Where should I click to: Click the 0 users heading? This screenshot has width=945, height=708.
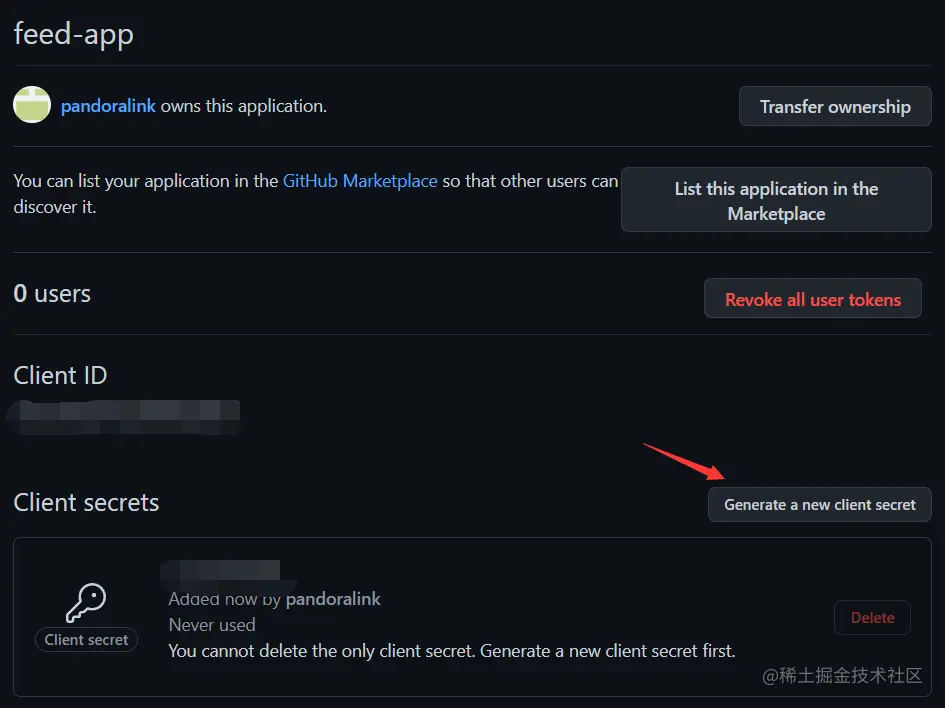pyautogui.click(x=52, y=294)
